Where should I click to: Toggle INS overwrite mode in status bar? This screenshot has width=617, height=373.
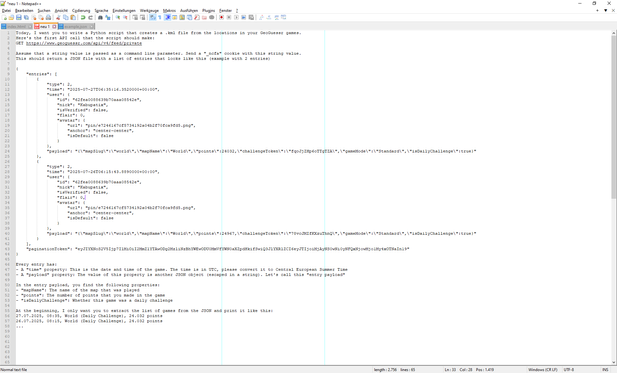[x=606, y=370]
